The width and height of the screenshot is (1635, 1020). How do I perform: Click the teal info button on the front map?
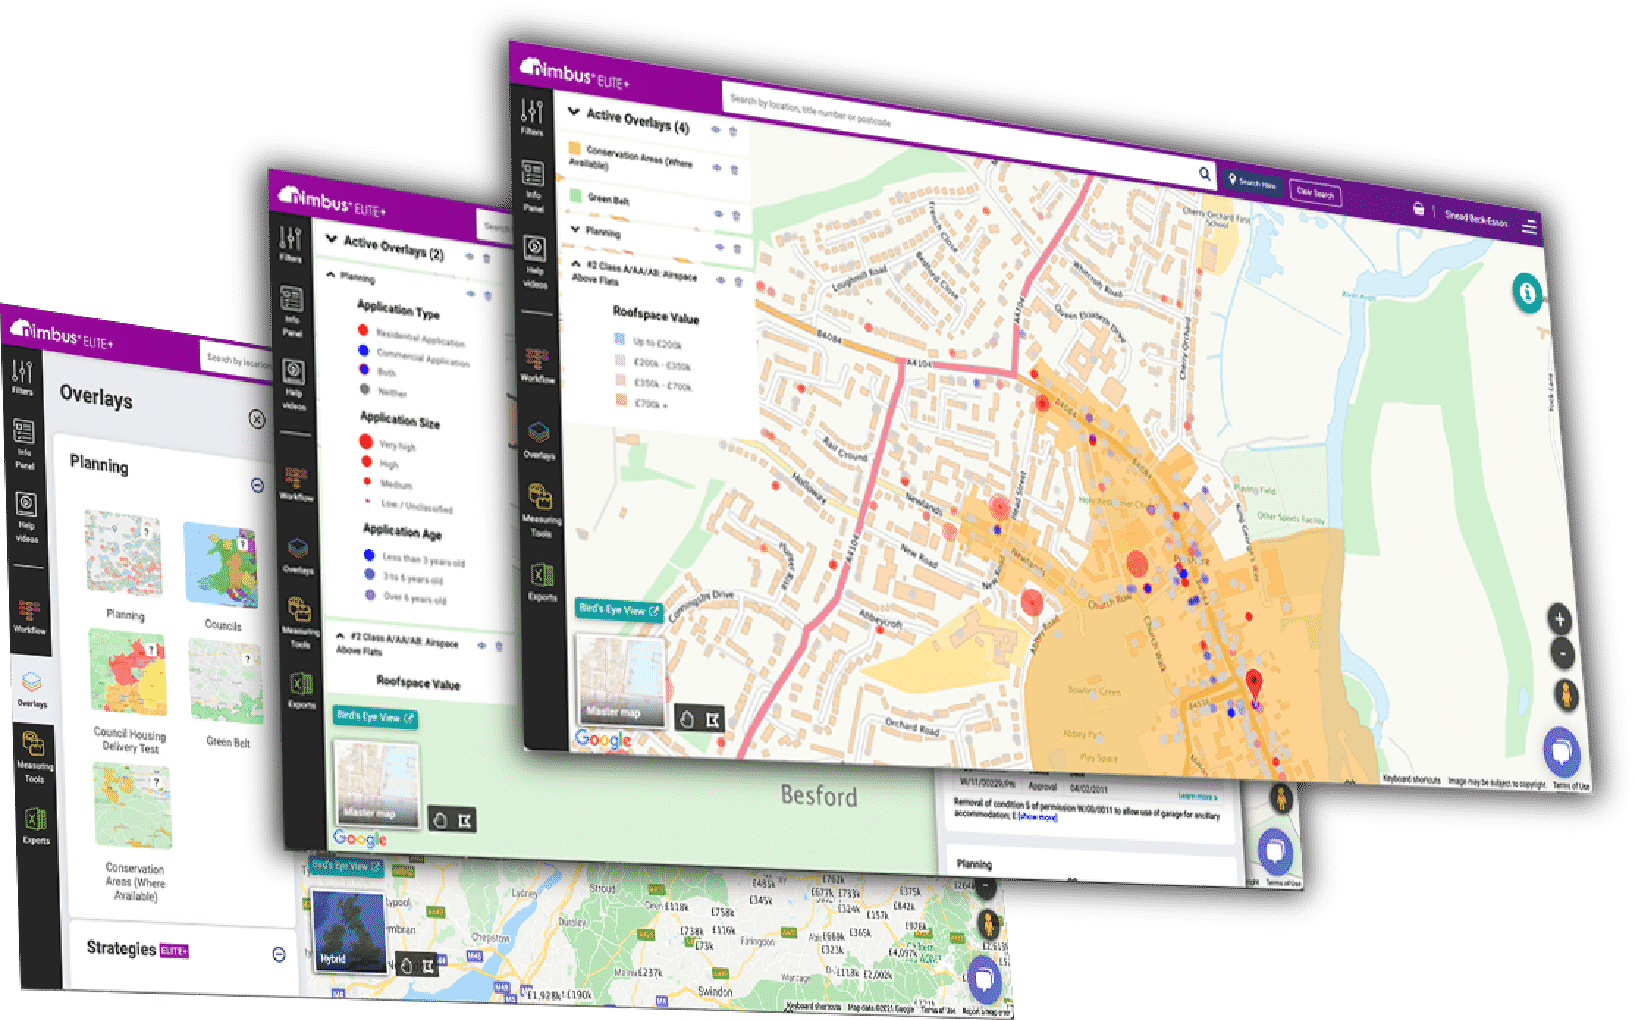[x=1527, y=293]
